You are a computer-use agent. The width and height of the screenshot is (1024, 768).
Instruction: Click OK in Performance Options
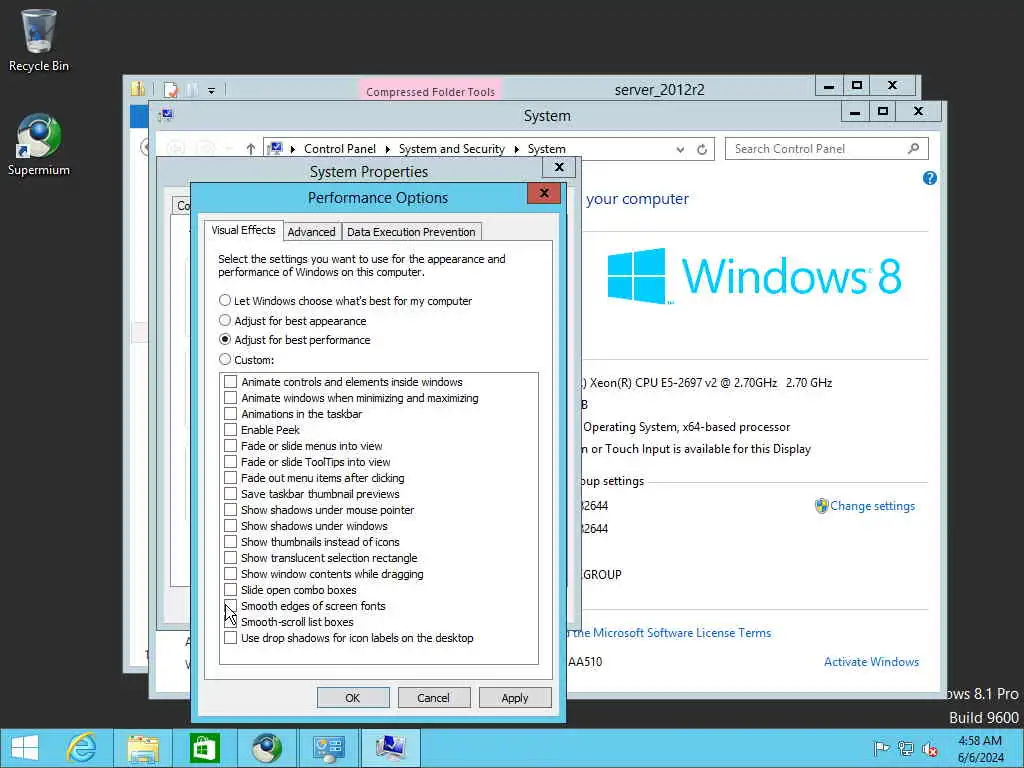[353, 697]
